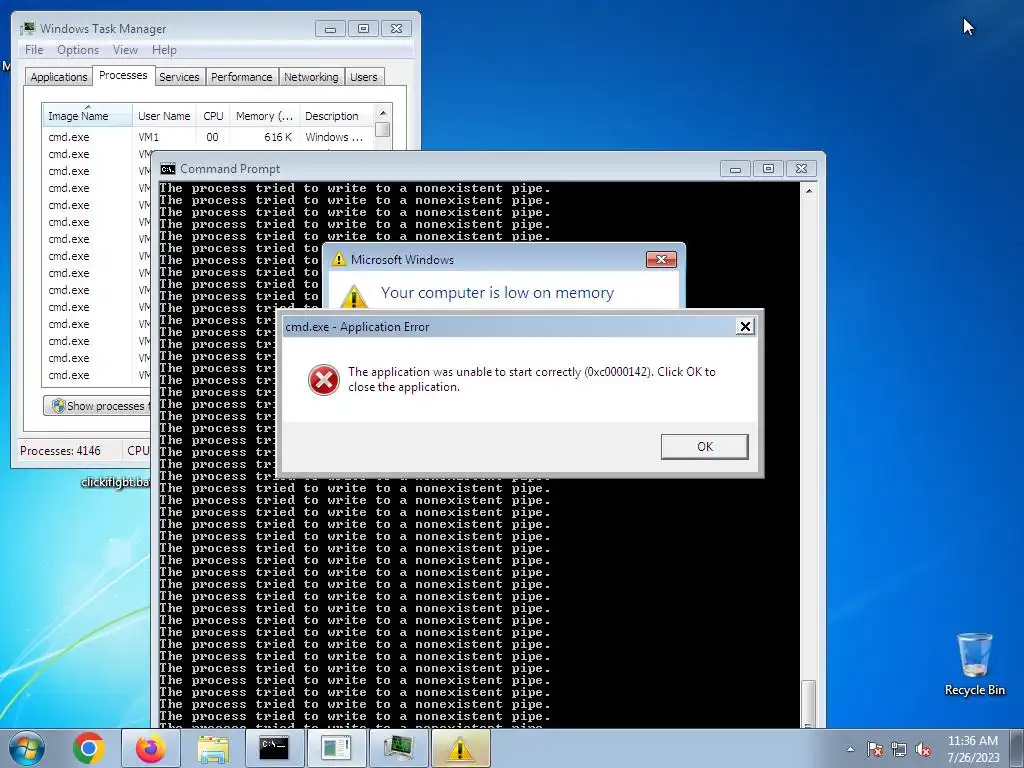Click the network tray icon
The image size is (1024, 768).
tap(899, 749)
